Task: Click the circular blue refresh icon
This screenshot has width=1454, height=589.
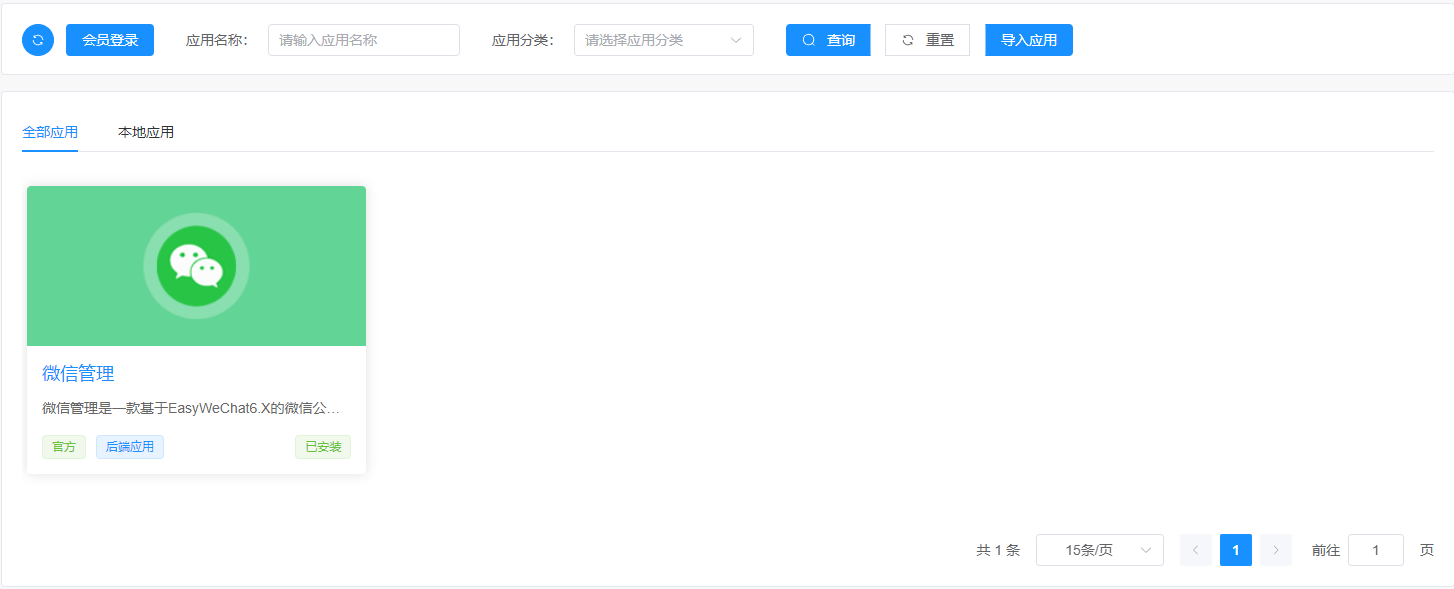Action: click(38, 40)
